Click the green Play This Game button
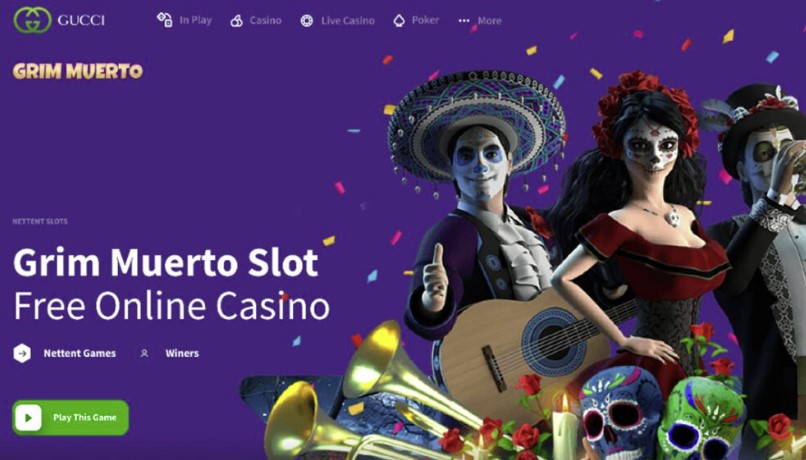 70,417
